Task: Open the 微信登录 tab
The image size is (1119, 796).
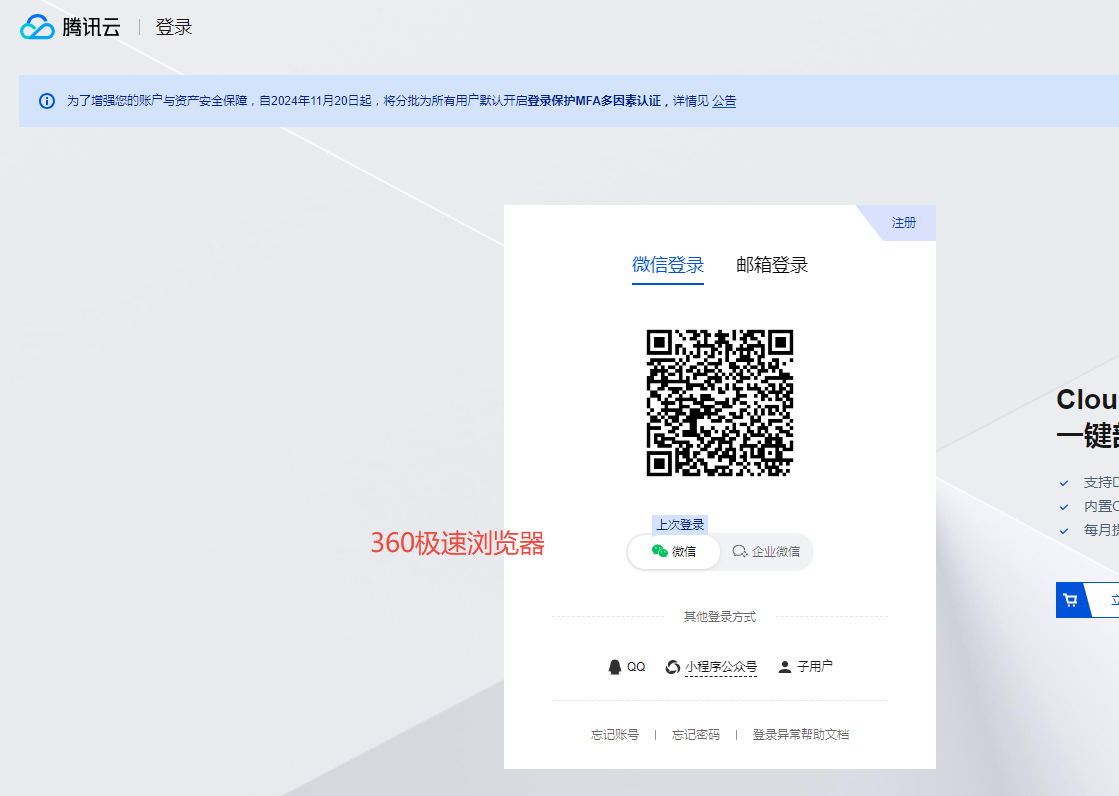Action: pos(667,265)
